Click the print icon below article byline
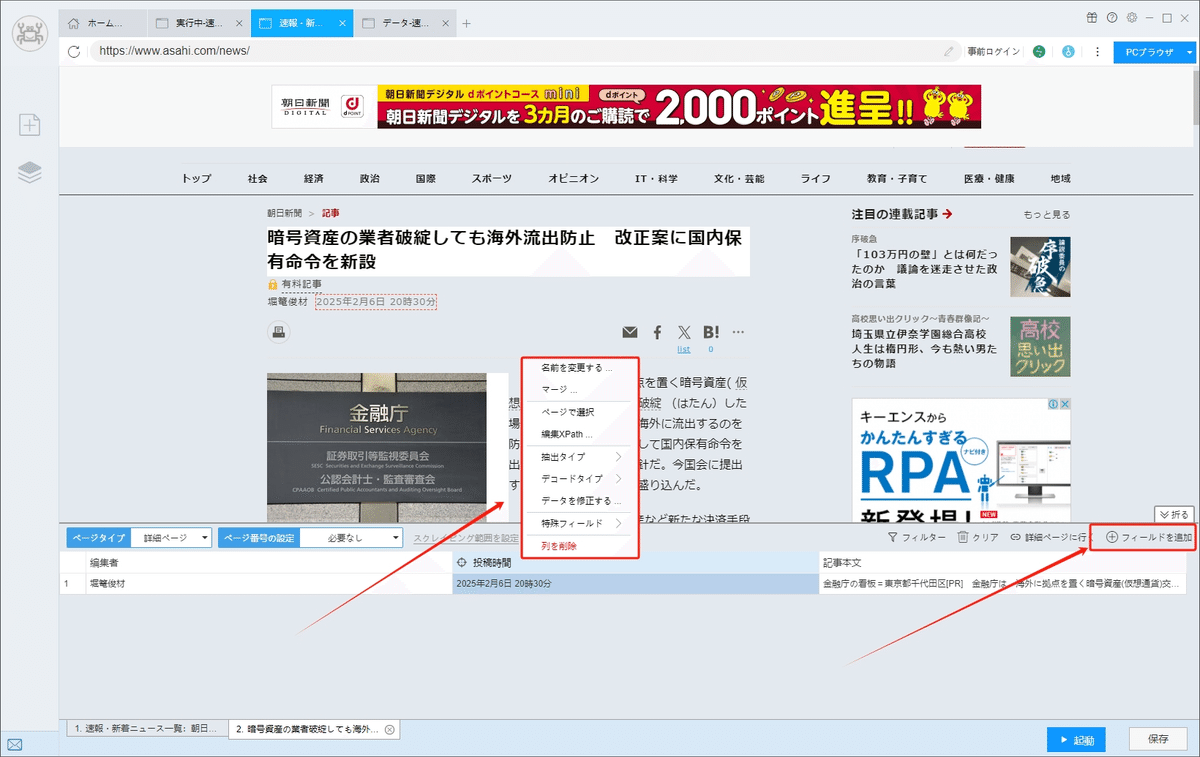The image size is (1200, 757). (279, 332)
